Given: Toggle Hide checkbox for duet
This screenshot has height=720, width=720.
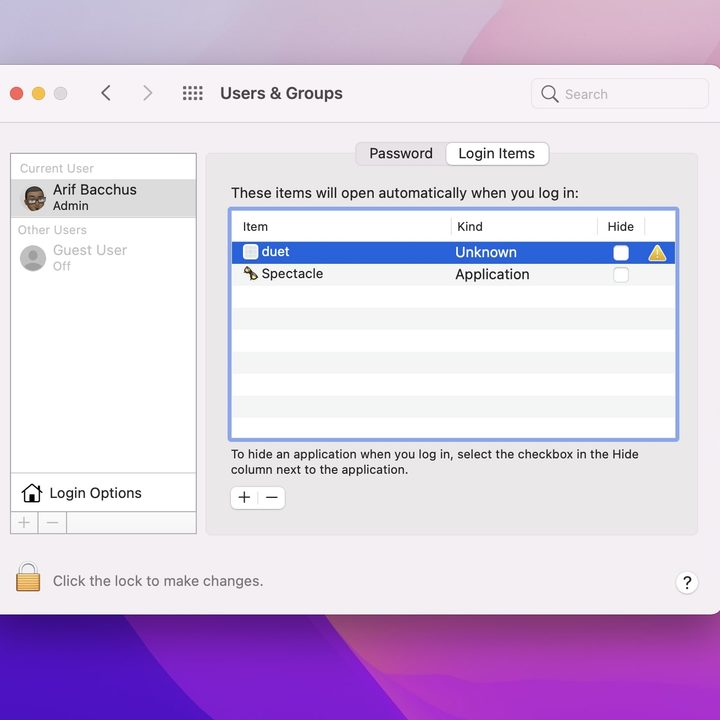Looking at the screenshot, I should 621,253.
